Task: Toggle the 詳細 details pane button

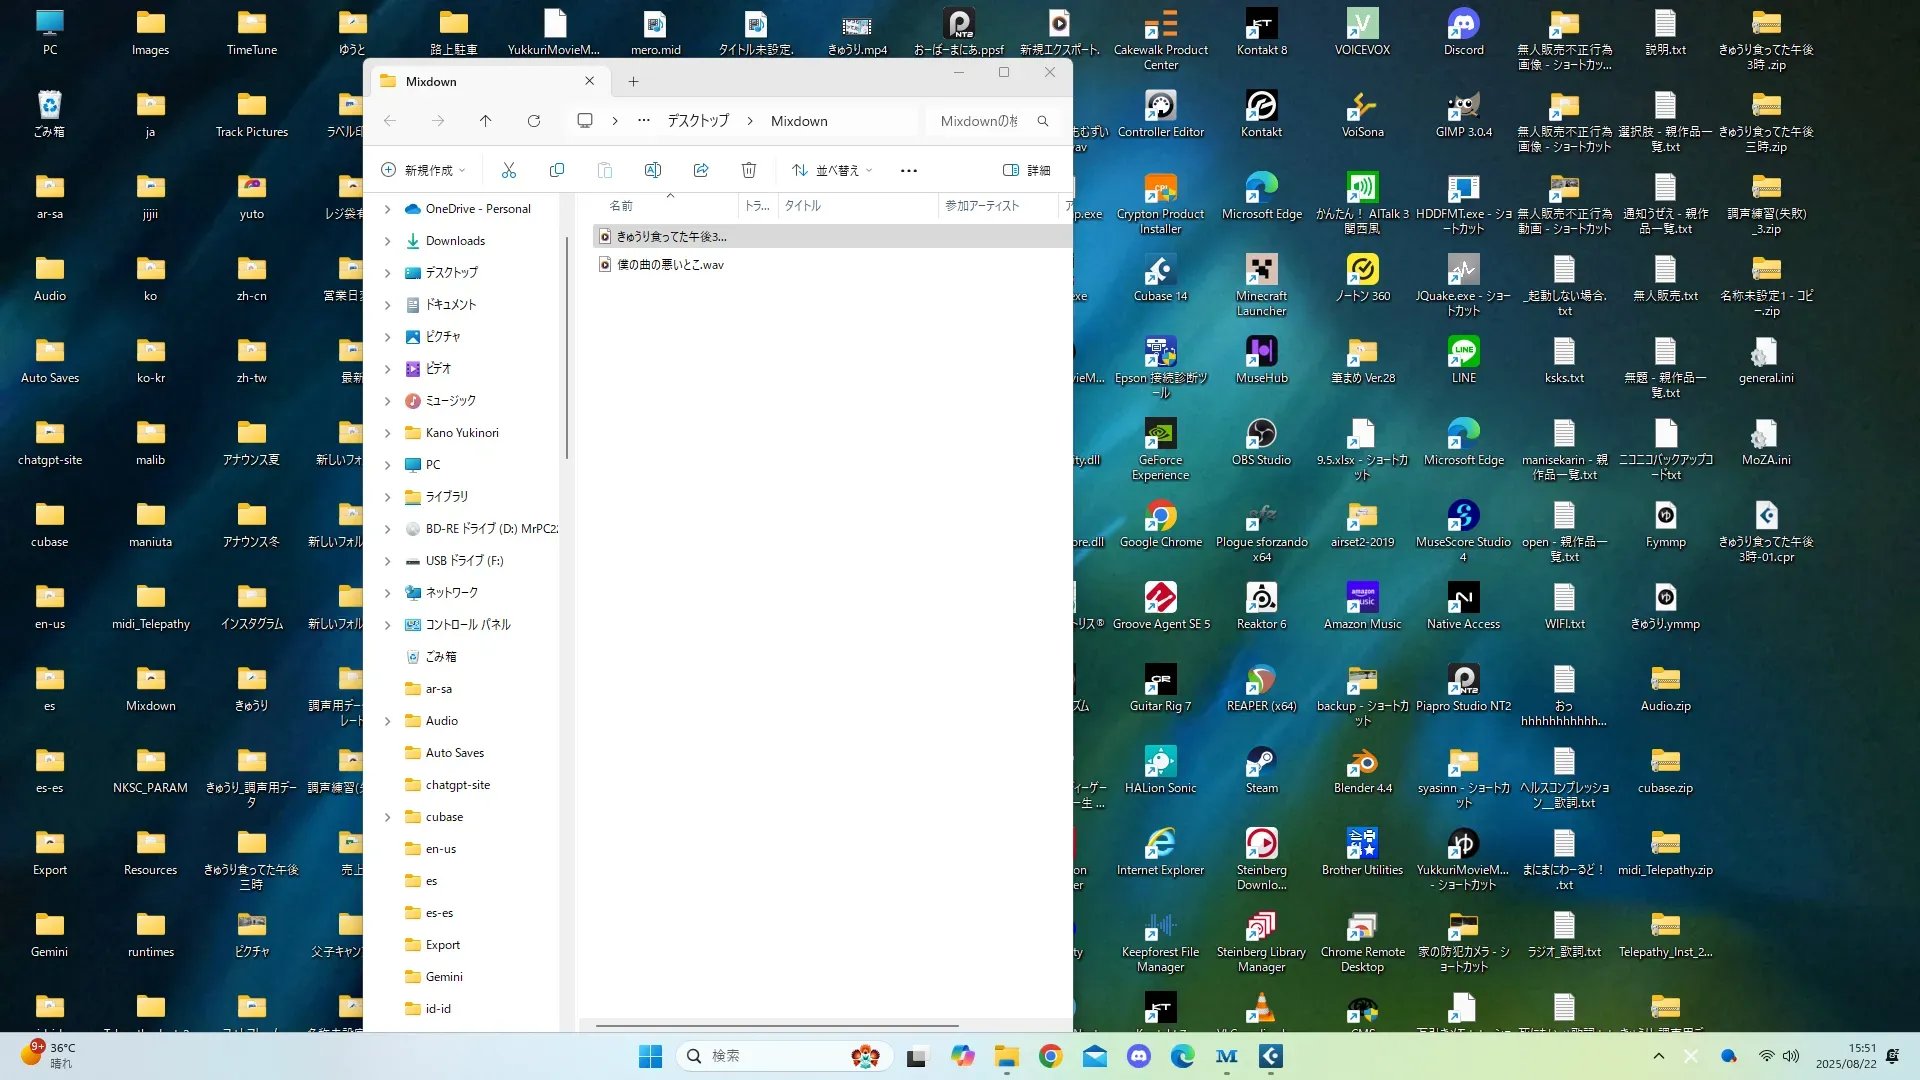Action: tap(1027, 170)
